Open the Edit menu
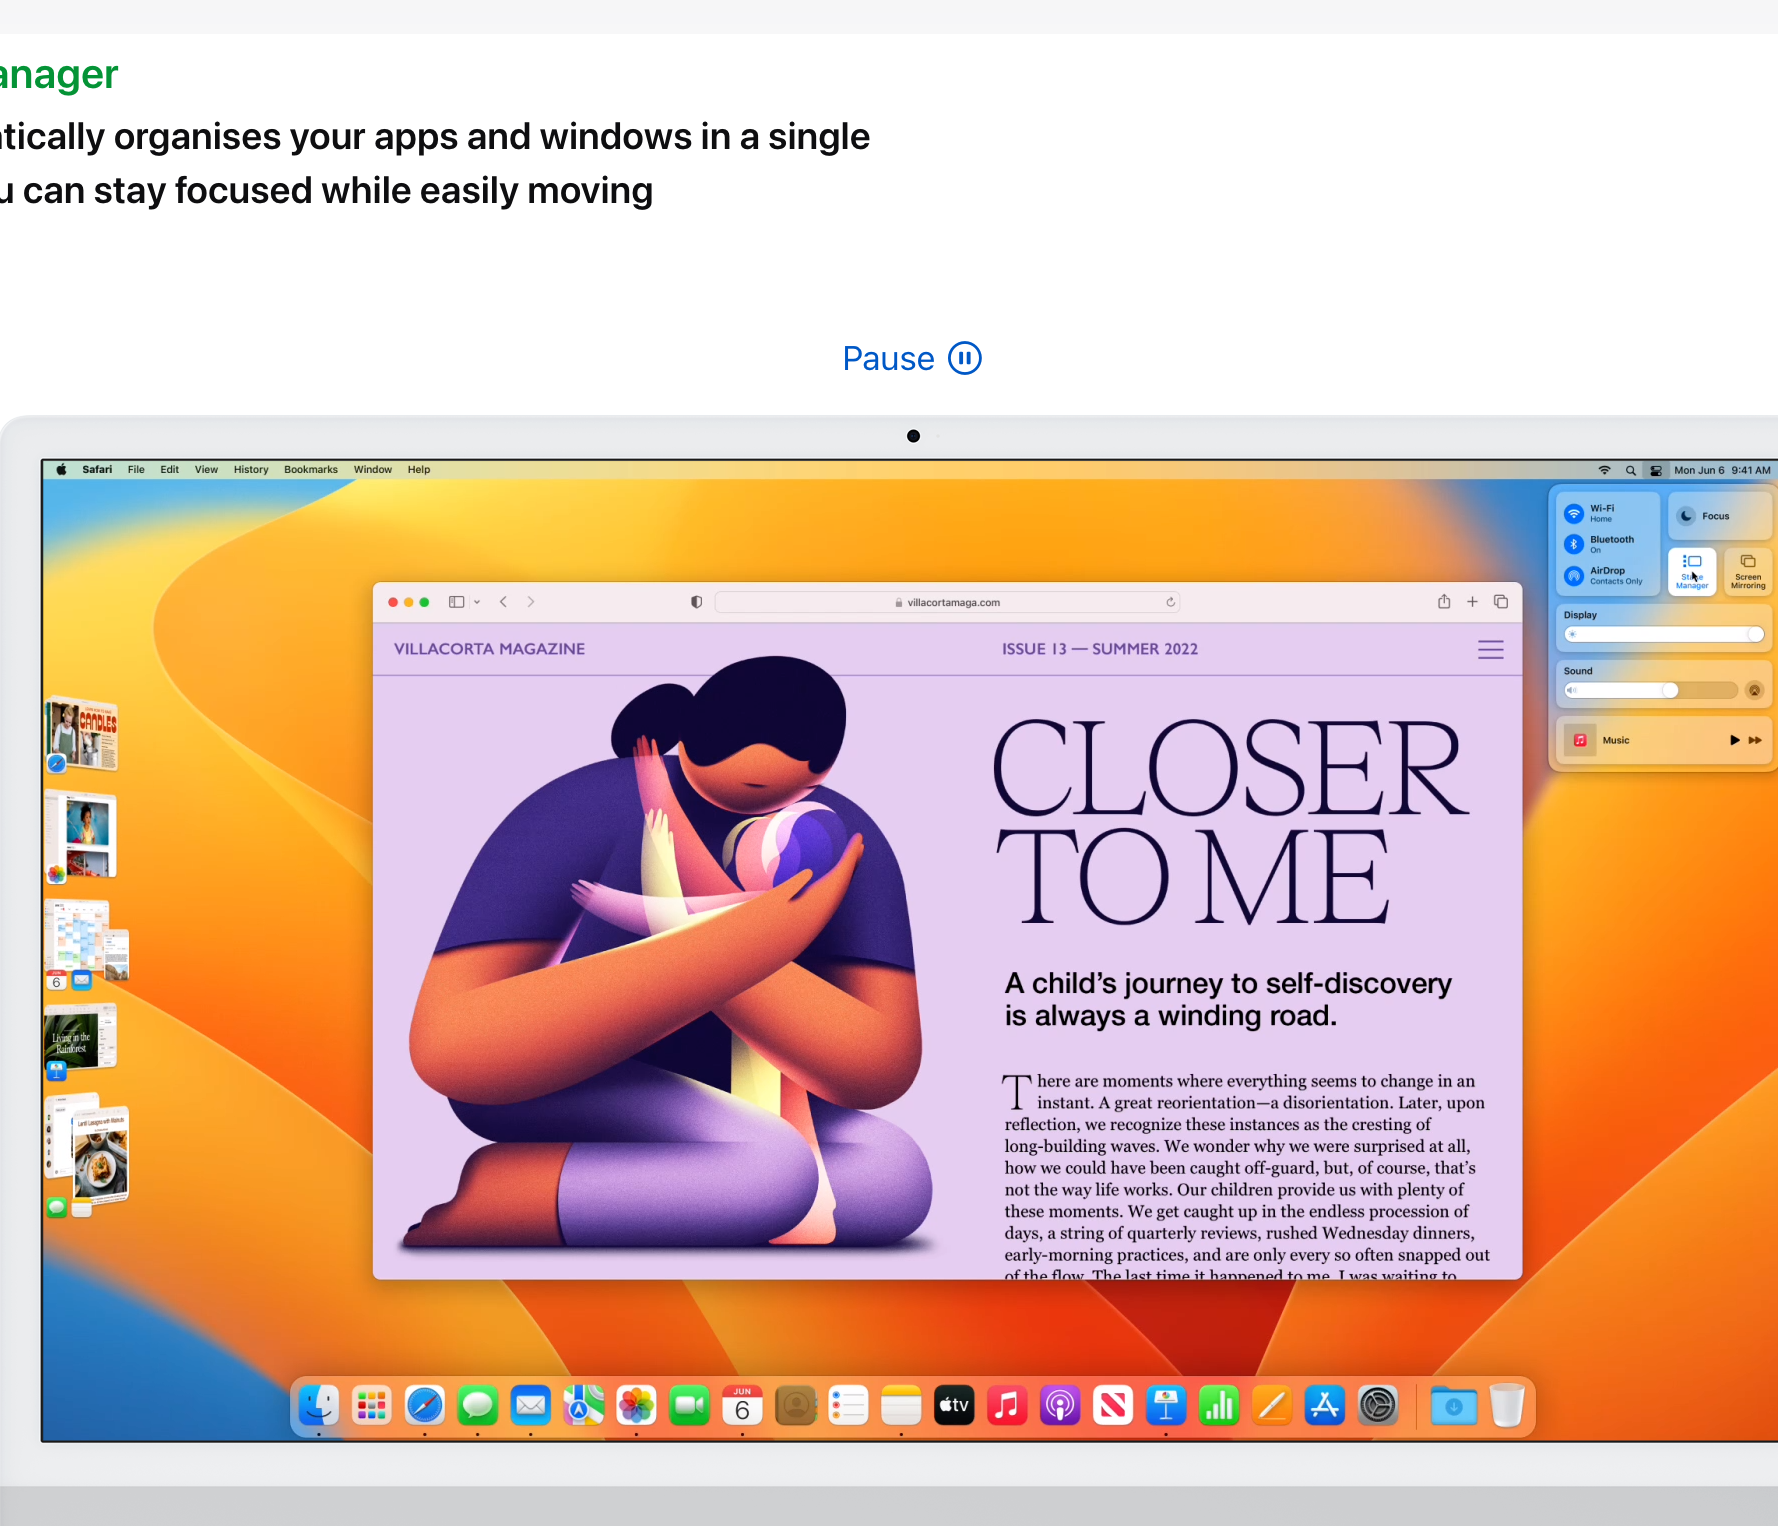Image resolution: width=1778 pixels, height=1526 pixels. click(x=170, y=469)
